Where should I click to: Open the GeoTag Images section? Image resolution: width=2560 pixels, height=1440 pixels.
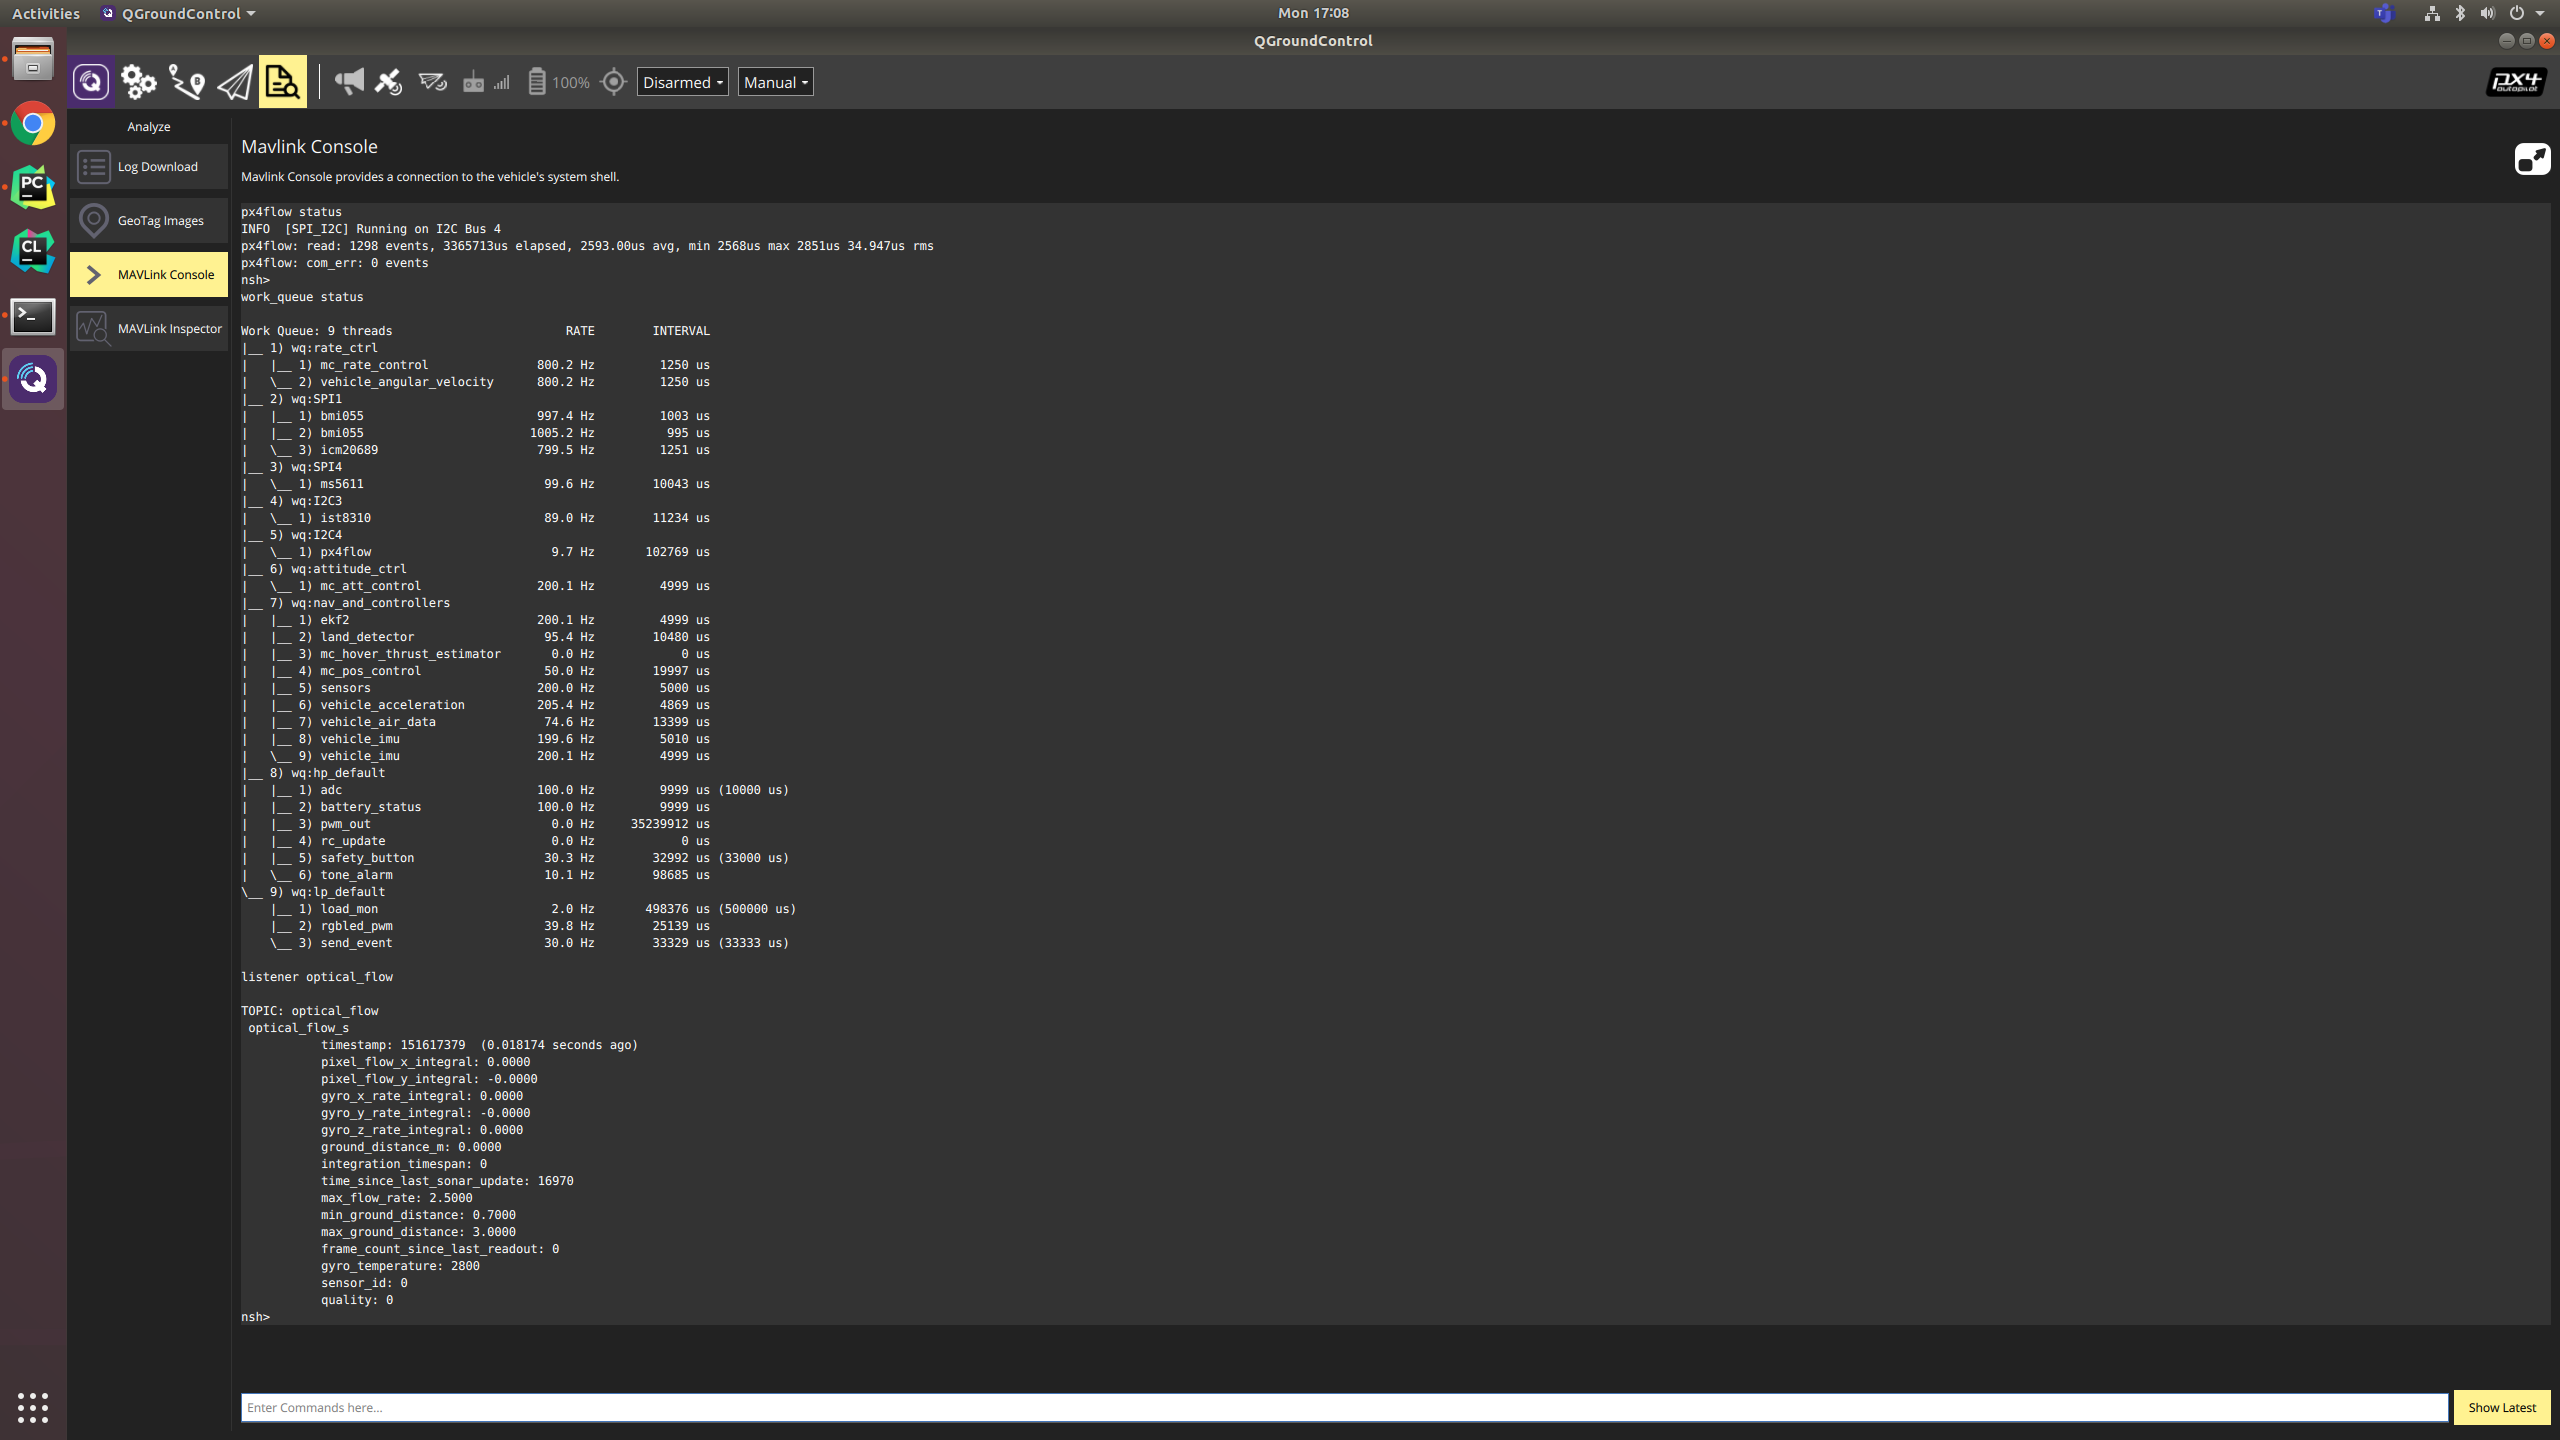coord(148,220)
